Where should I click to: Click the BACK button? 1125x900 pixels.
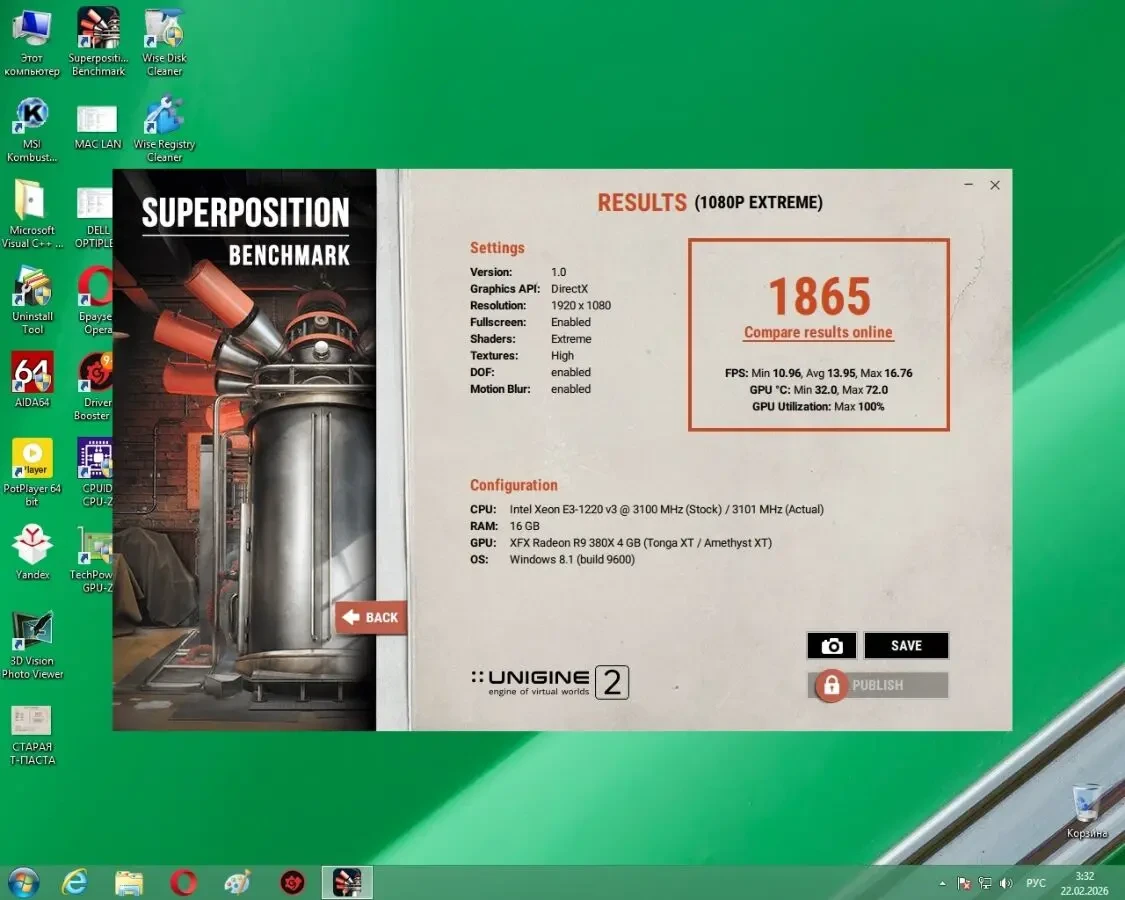tap(371, 617)
